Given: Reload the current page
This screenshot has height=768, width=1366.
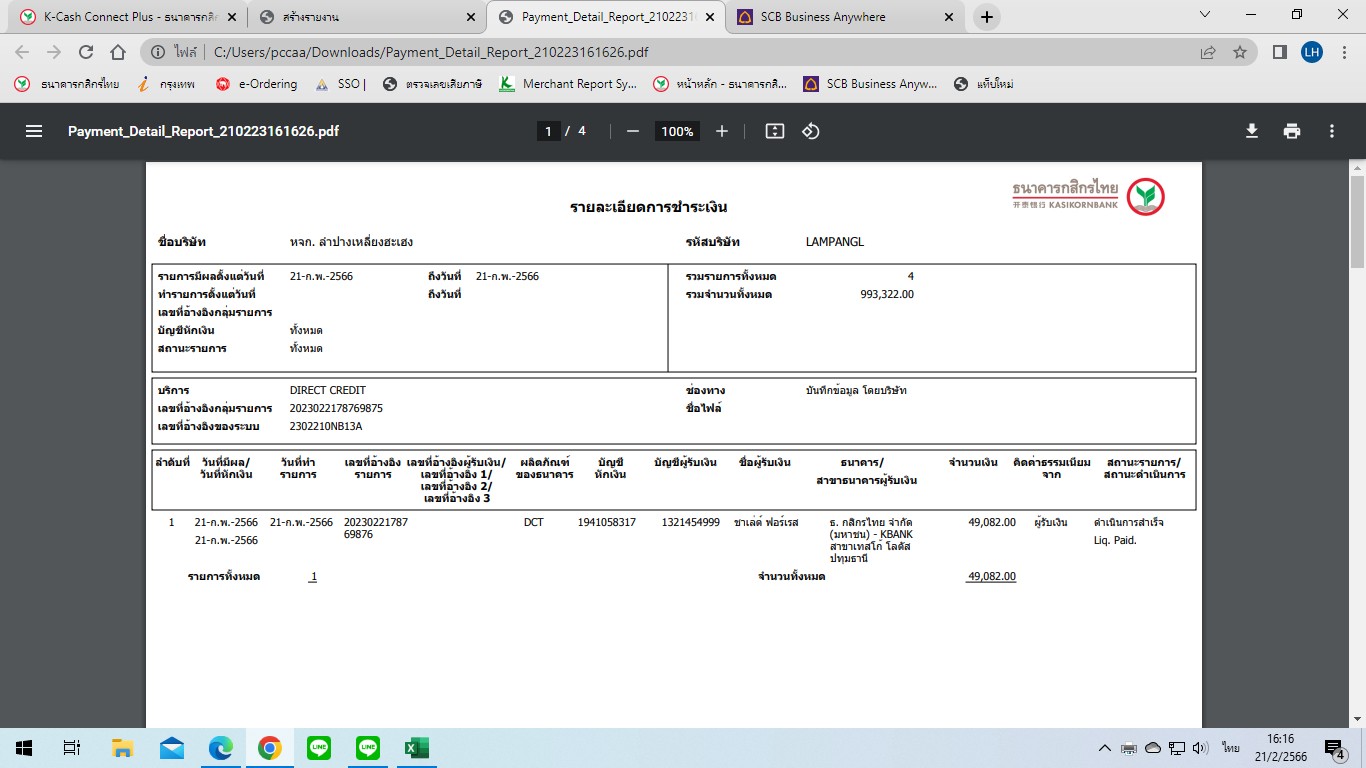Looking at the screenshot, I should [x=86, y=52].
